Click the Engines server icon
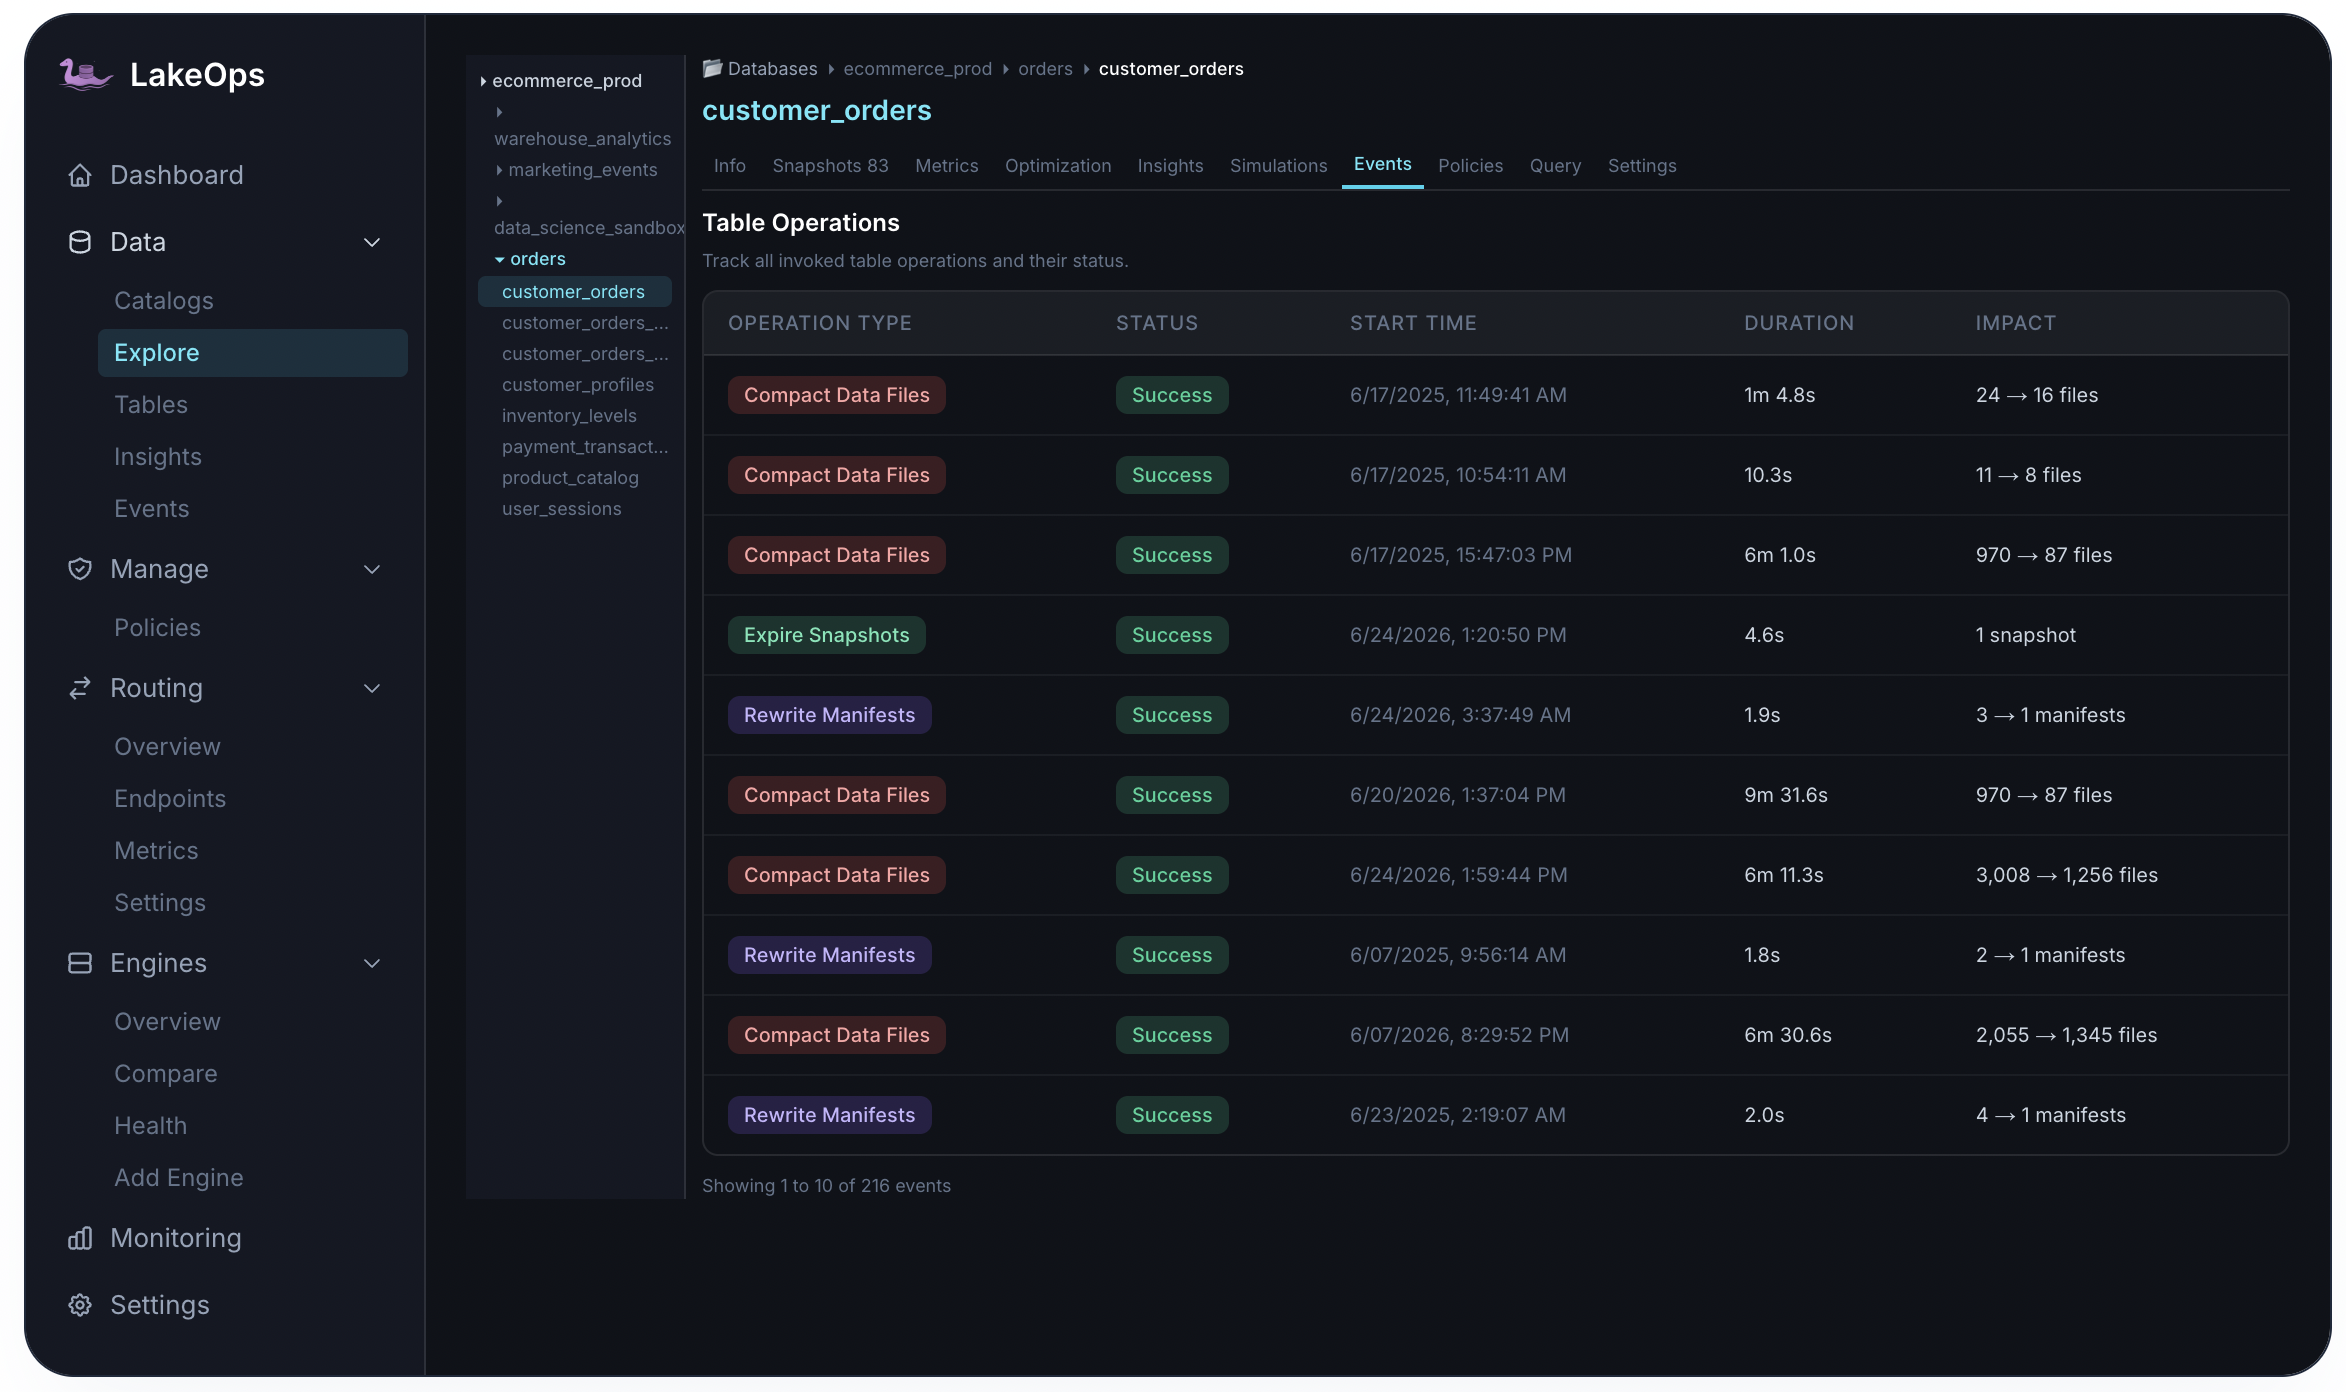2346x1392 pixels. point(80,963)
